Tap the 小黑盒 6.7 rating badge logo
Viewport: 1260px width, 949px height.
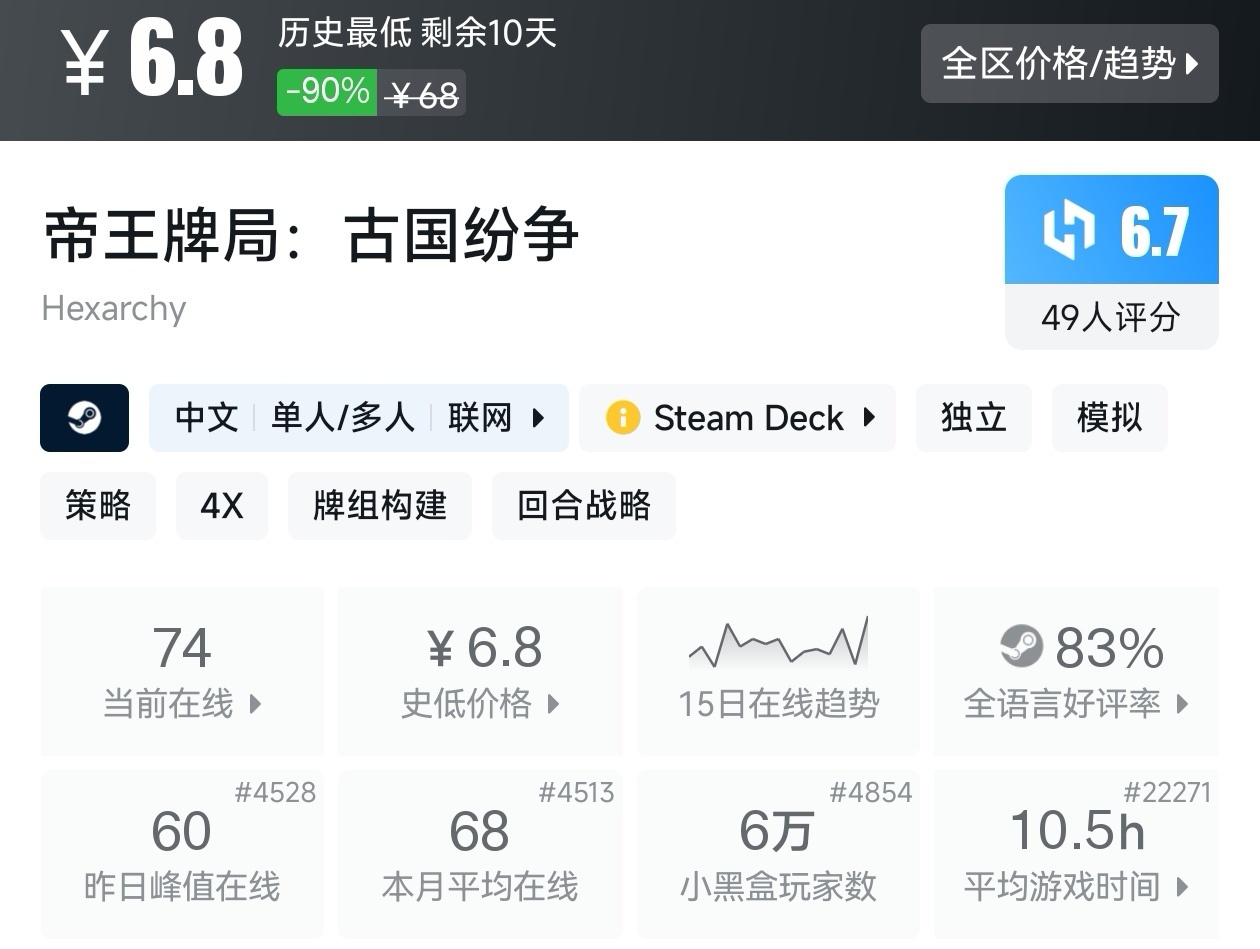pyautogui.click(x=1069, y=230)
